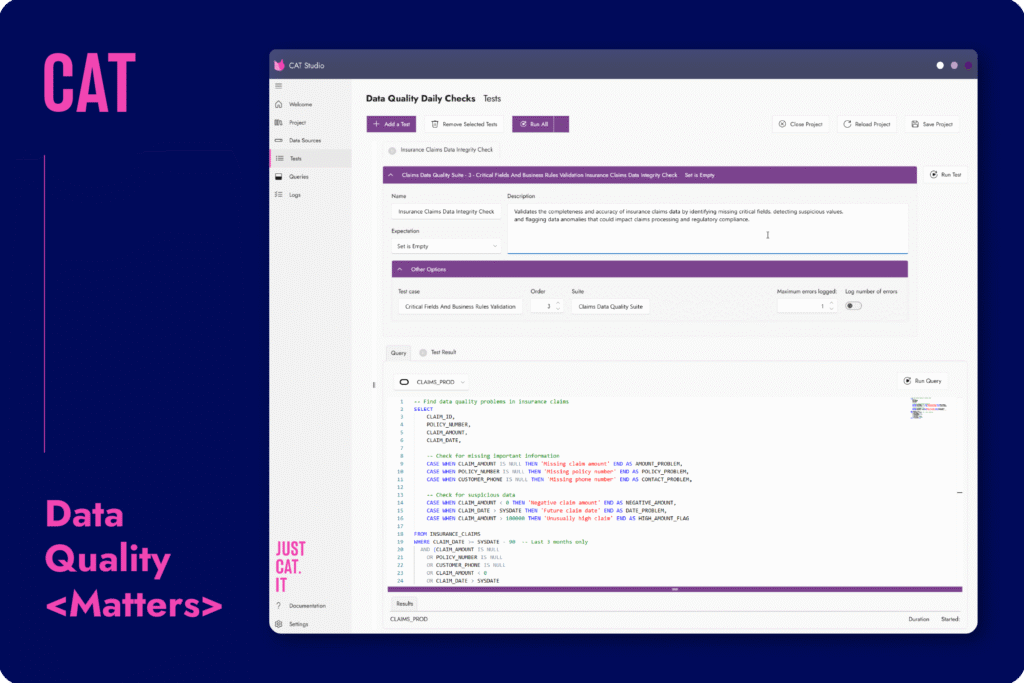The height and width of the screenshot is (683, 1024).
Task: Open the Expectation dropdown Set is Empty
Action: tap(446, 246)
